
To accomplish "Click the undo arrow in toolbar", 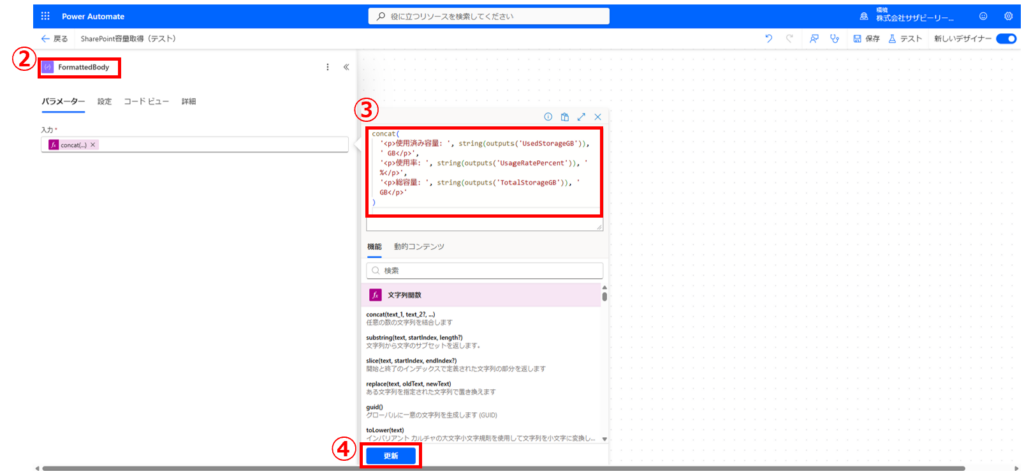I will 768,39.
